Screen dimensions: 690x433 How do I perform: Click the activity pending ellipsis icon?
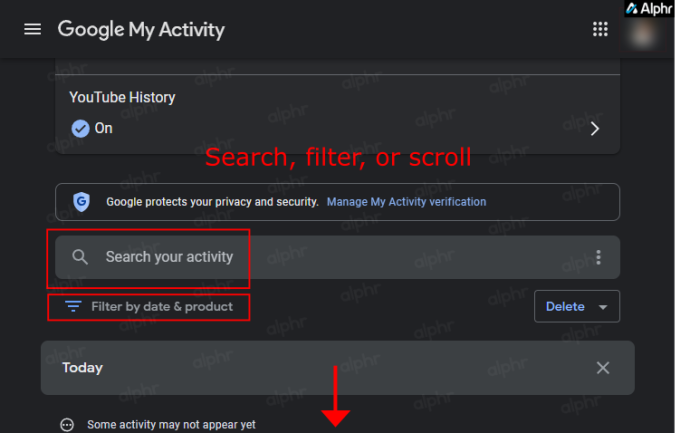pyautogui.click(x=67, y=425)
